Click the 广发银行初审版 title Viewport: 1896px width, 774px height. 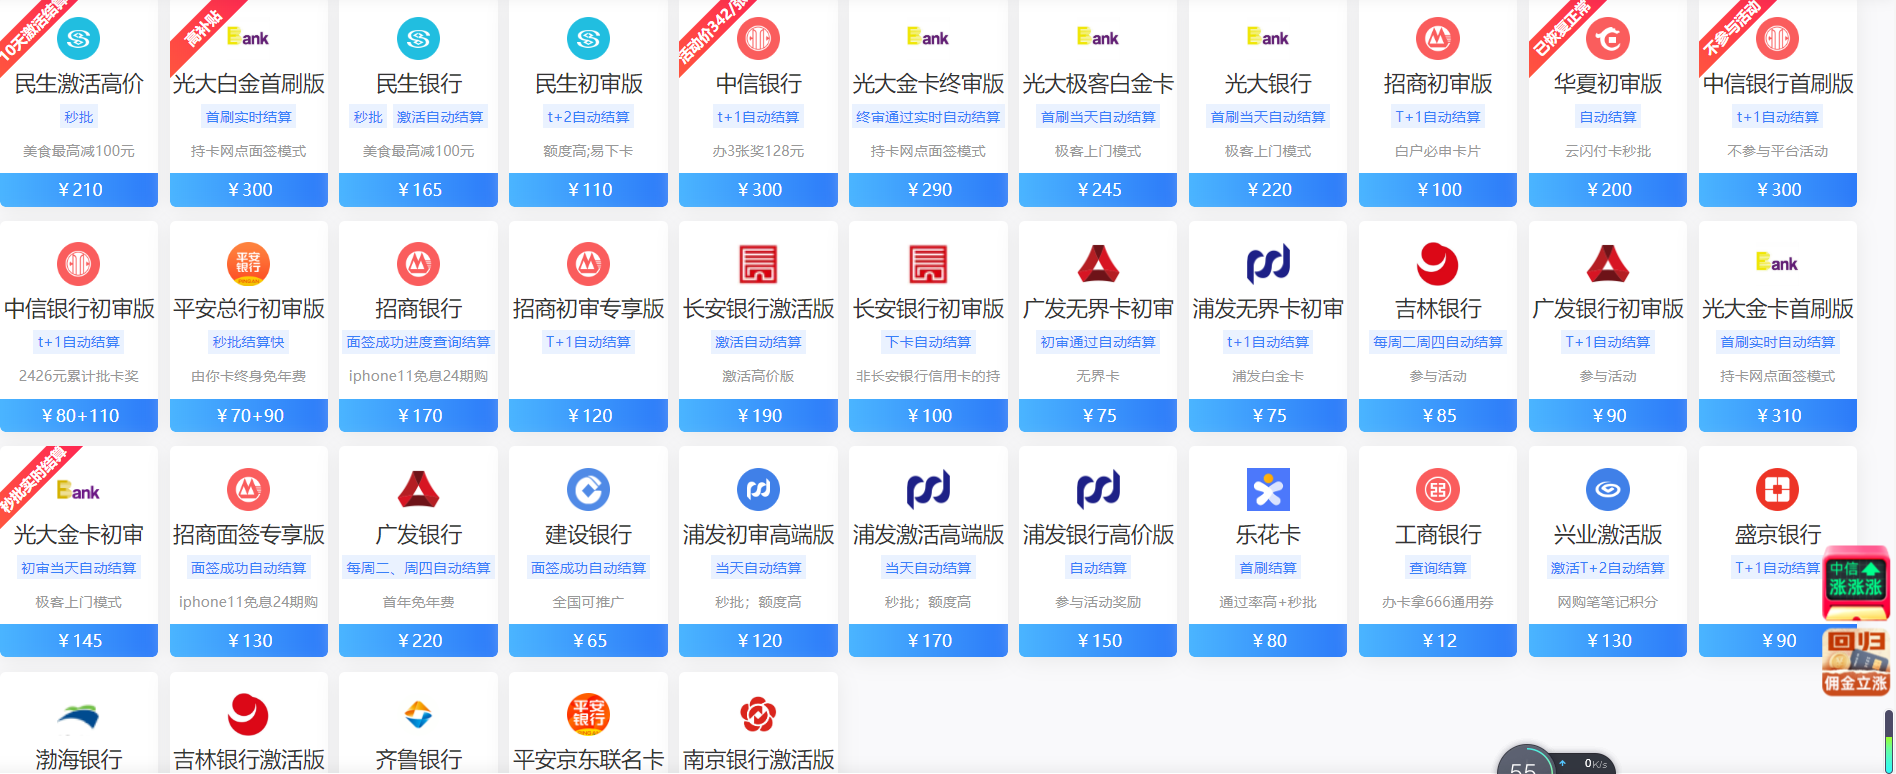1608,309
